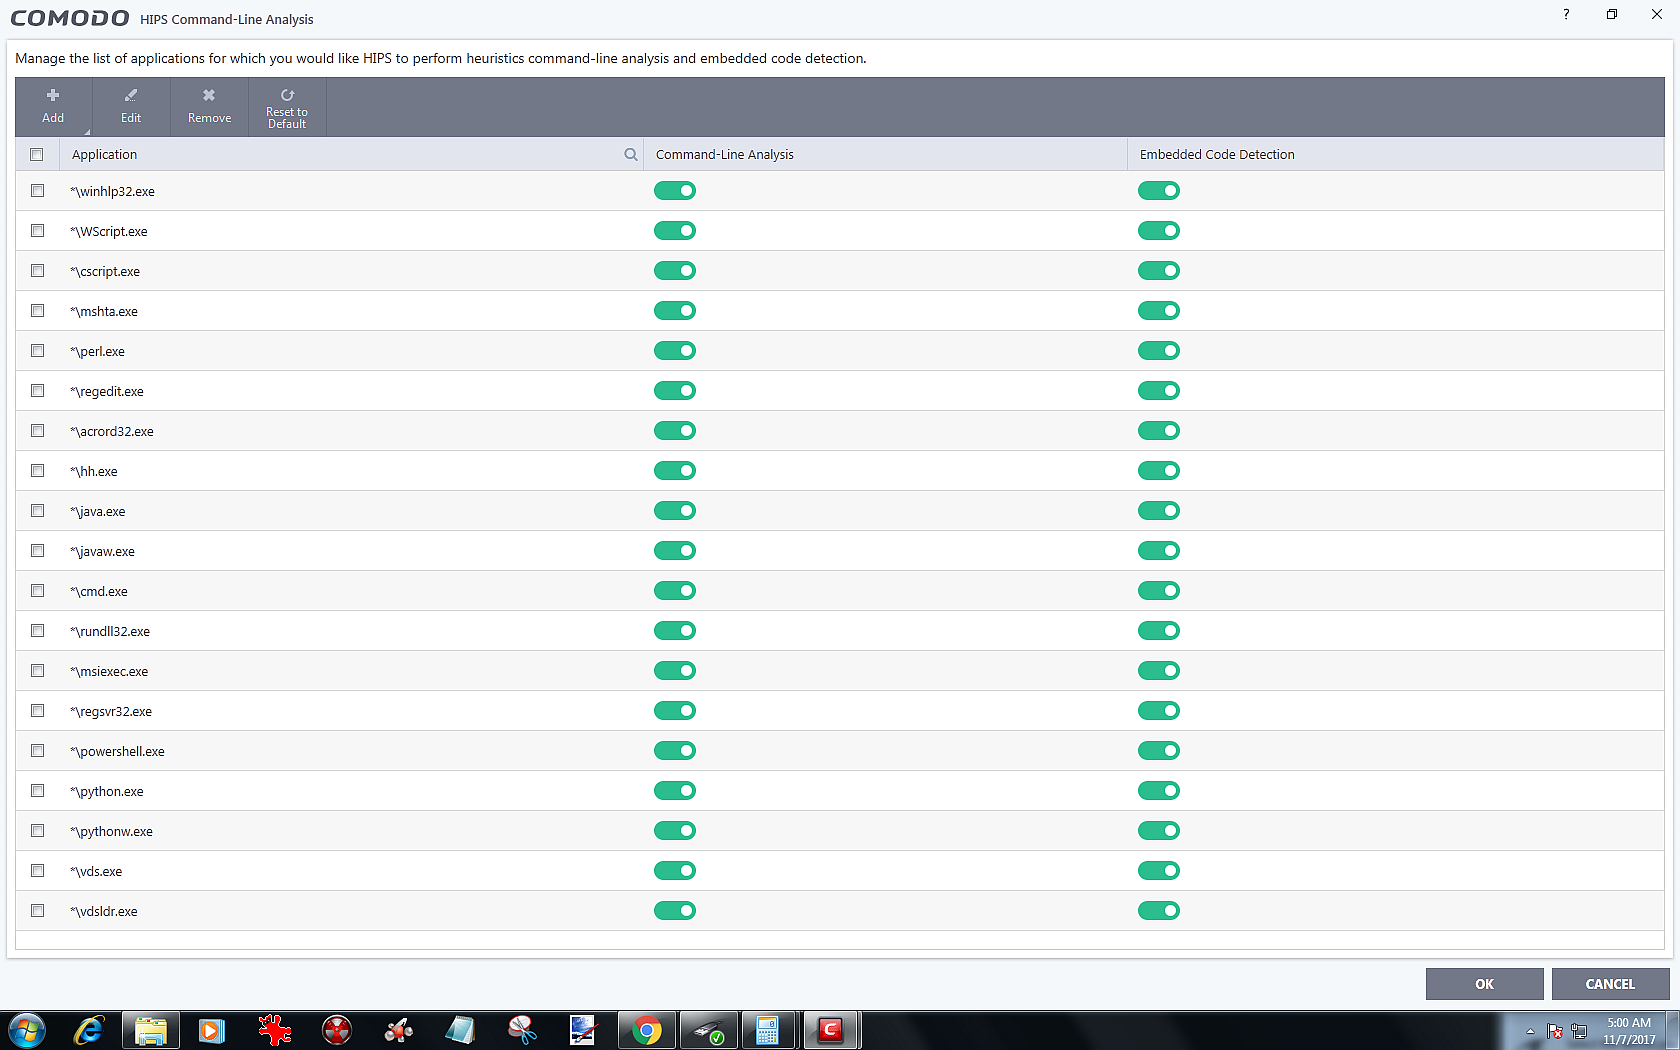
Task: Open the Snipping Tool from the taskbar
Action: coord(522,1030)
